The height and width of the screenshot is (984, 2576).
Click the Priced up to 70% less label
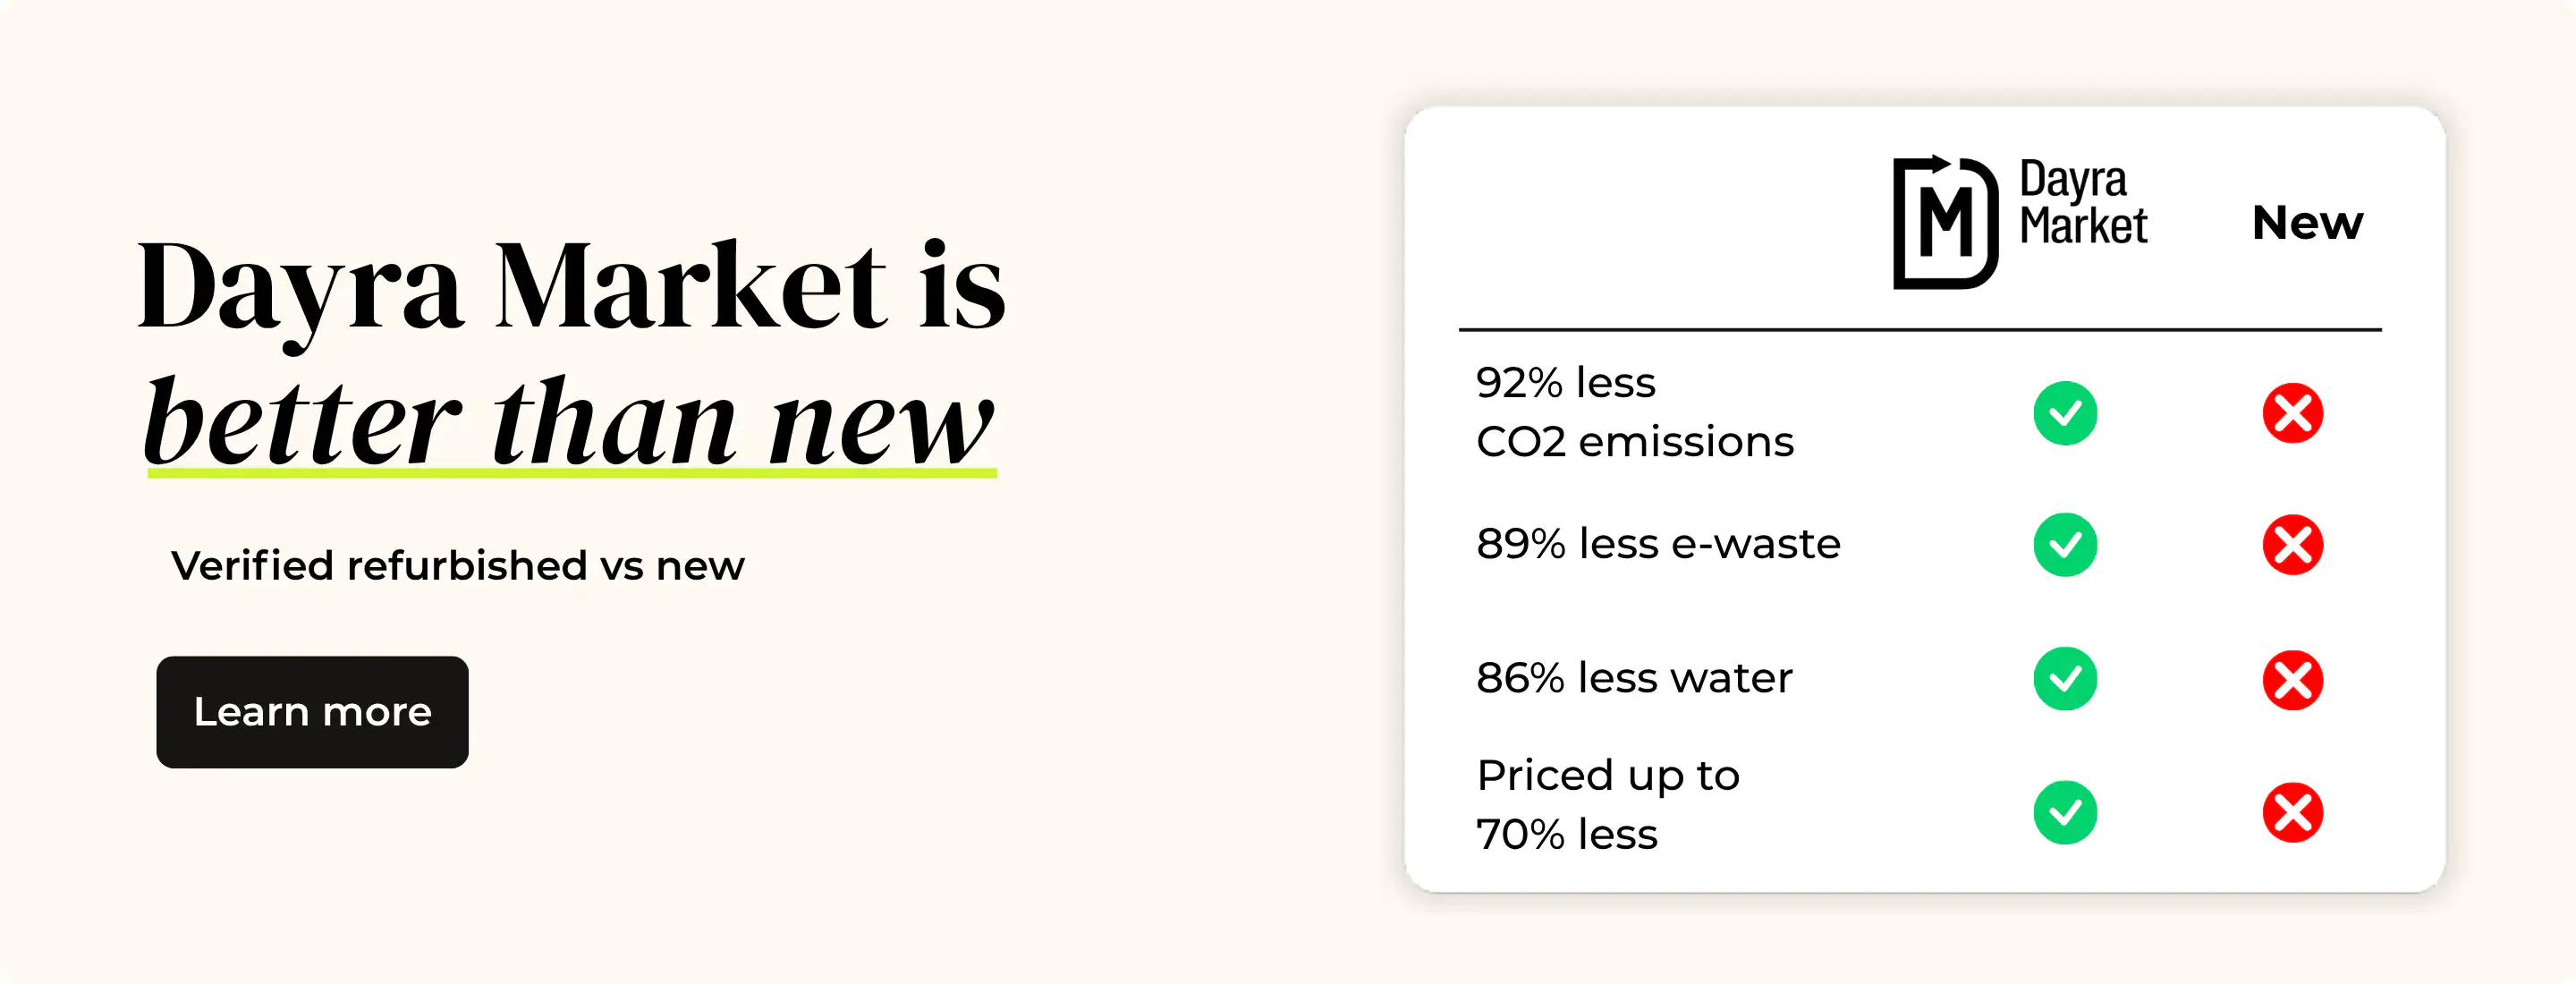pos(1607,804)
